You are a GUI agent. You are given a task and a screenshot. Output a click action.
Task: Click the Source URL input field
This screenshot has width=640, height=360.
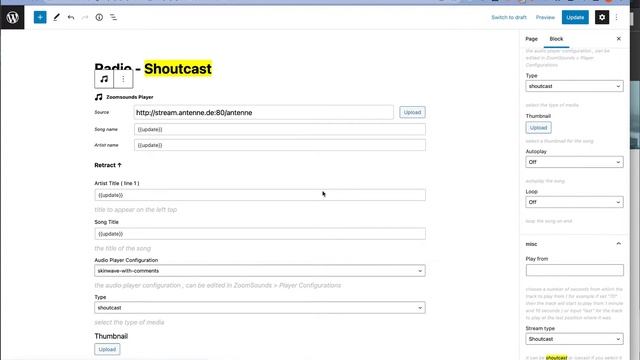pyautogui.click(x=264, y=113)
